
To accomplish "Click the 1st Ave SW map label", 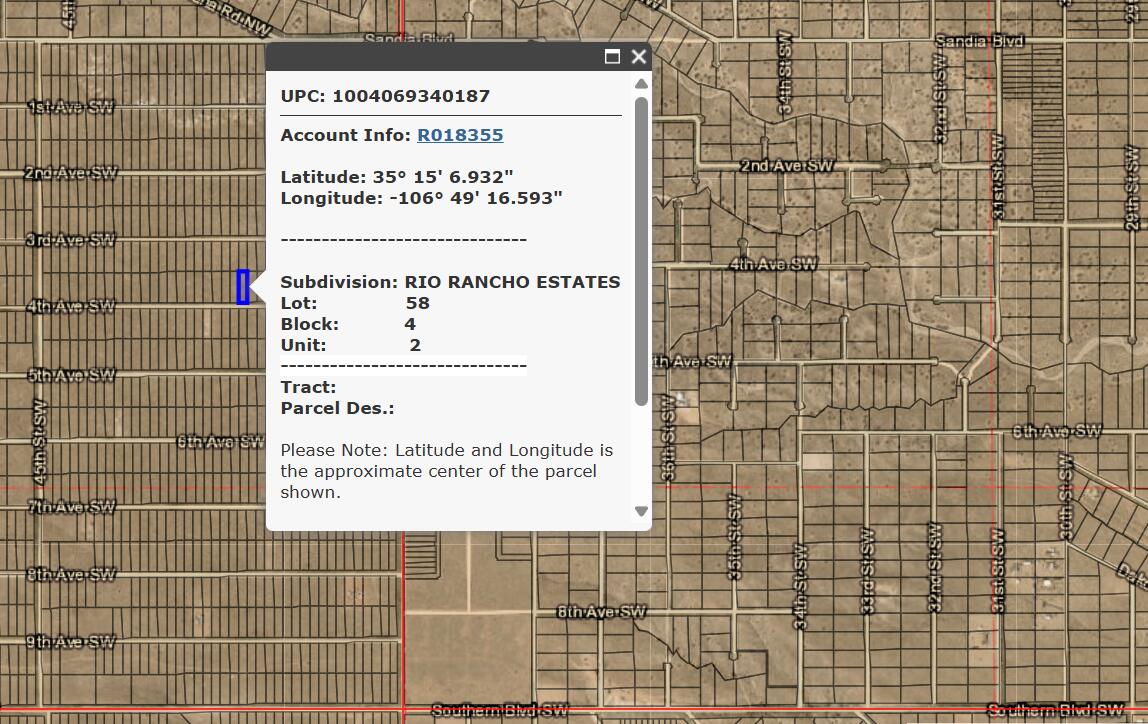I will point(71,107).
